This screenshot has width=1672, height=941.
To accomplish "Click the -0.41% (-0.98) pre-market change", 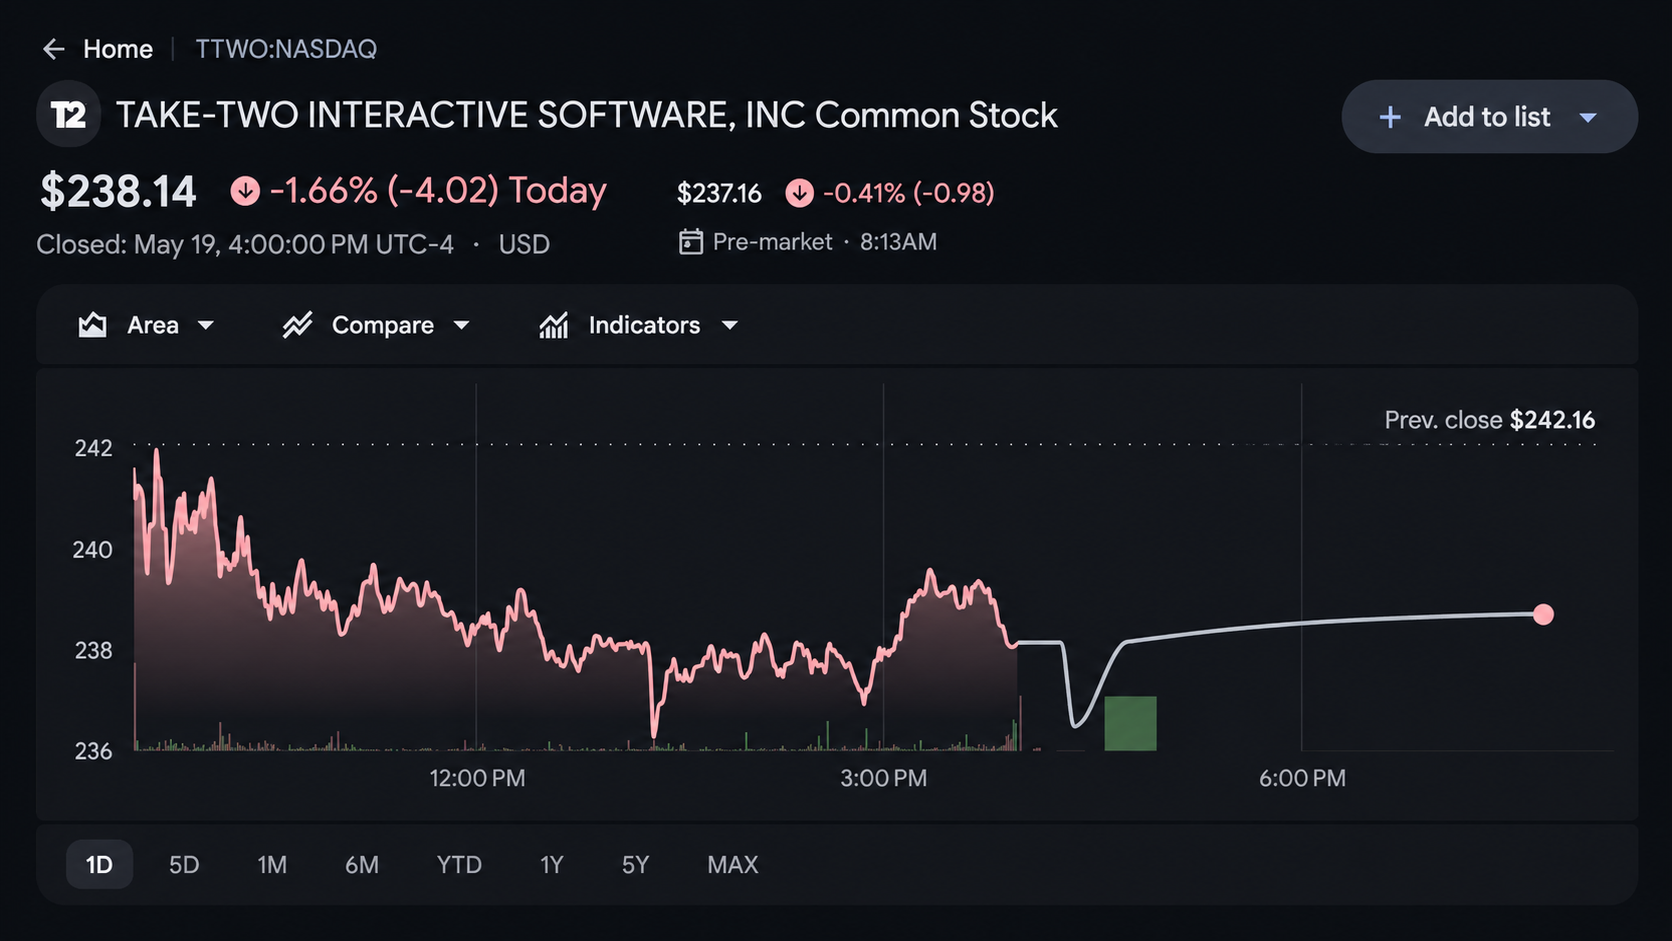I will (908, 193).
